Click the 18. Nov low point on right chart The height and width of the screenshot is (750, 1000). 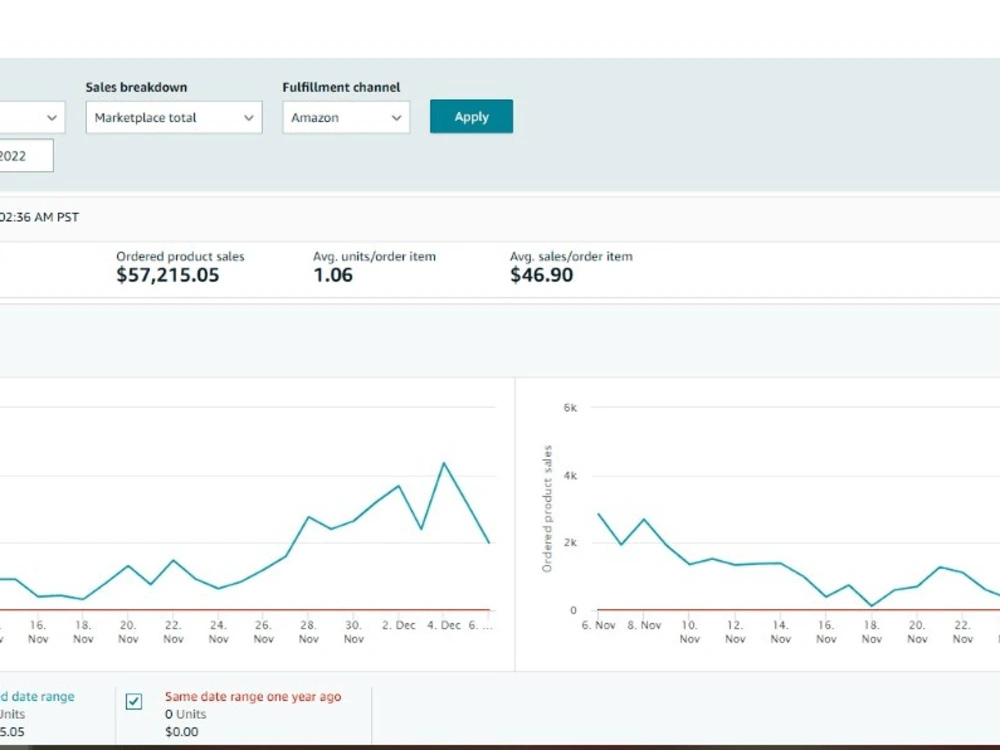(x=872, y=605)
